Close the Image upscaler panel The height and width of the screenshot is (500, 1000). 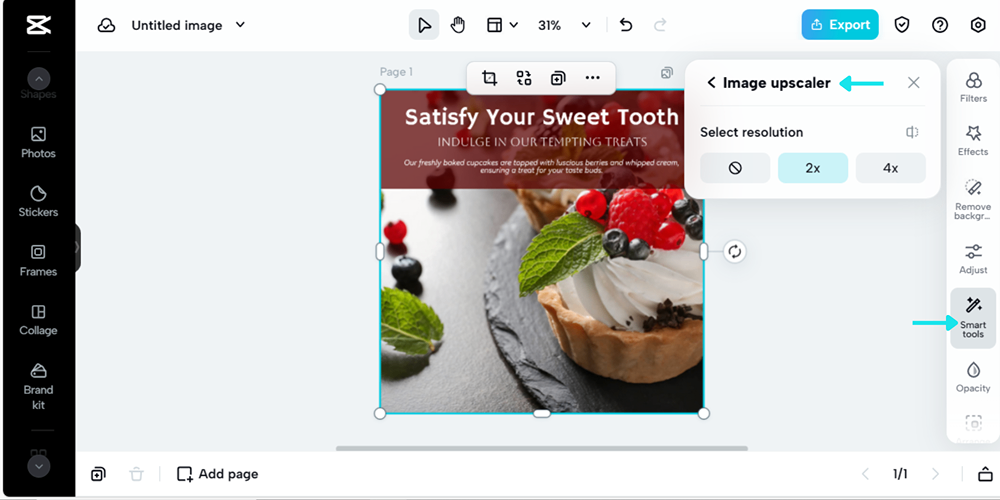pos(914,83)
